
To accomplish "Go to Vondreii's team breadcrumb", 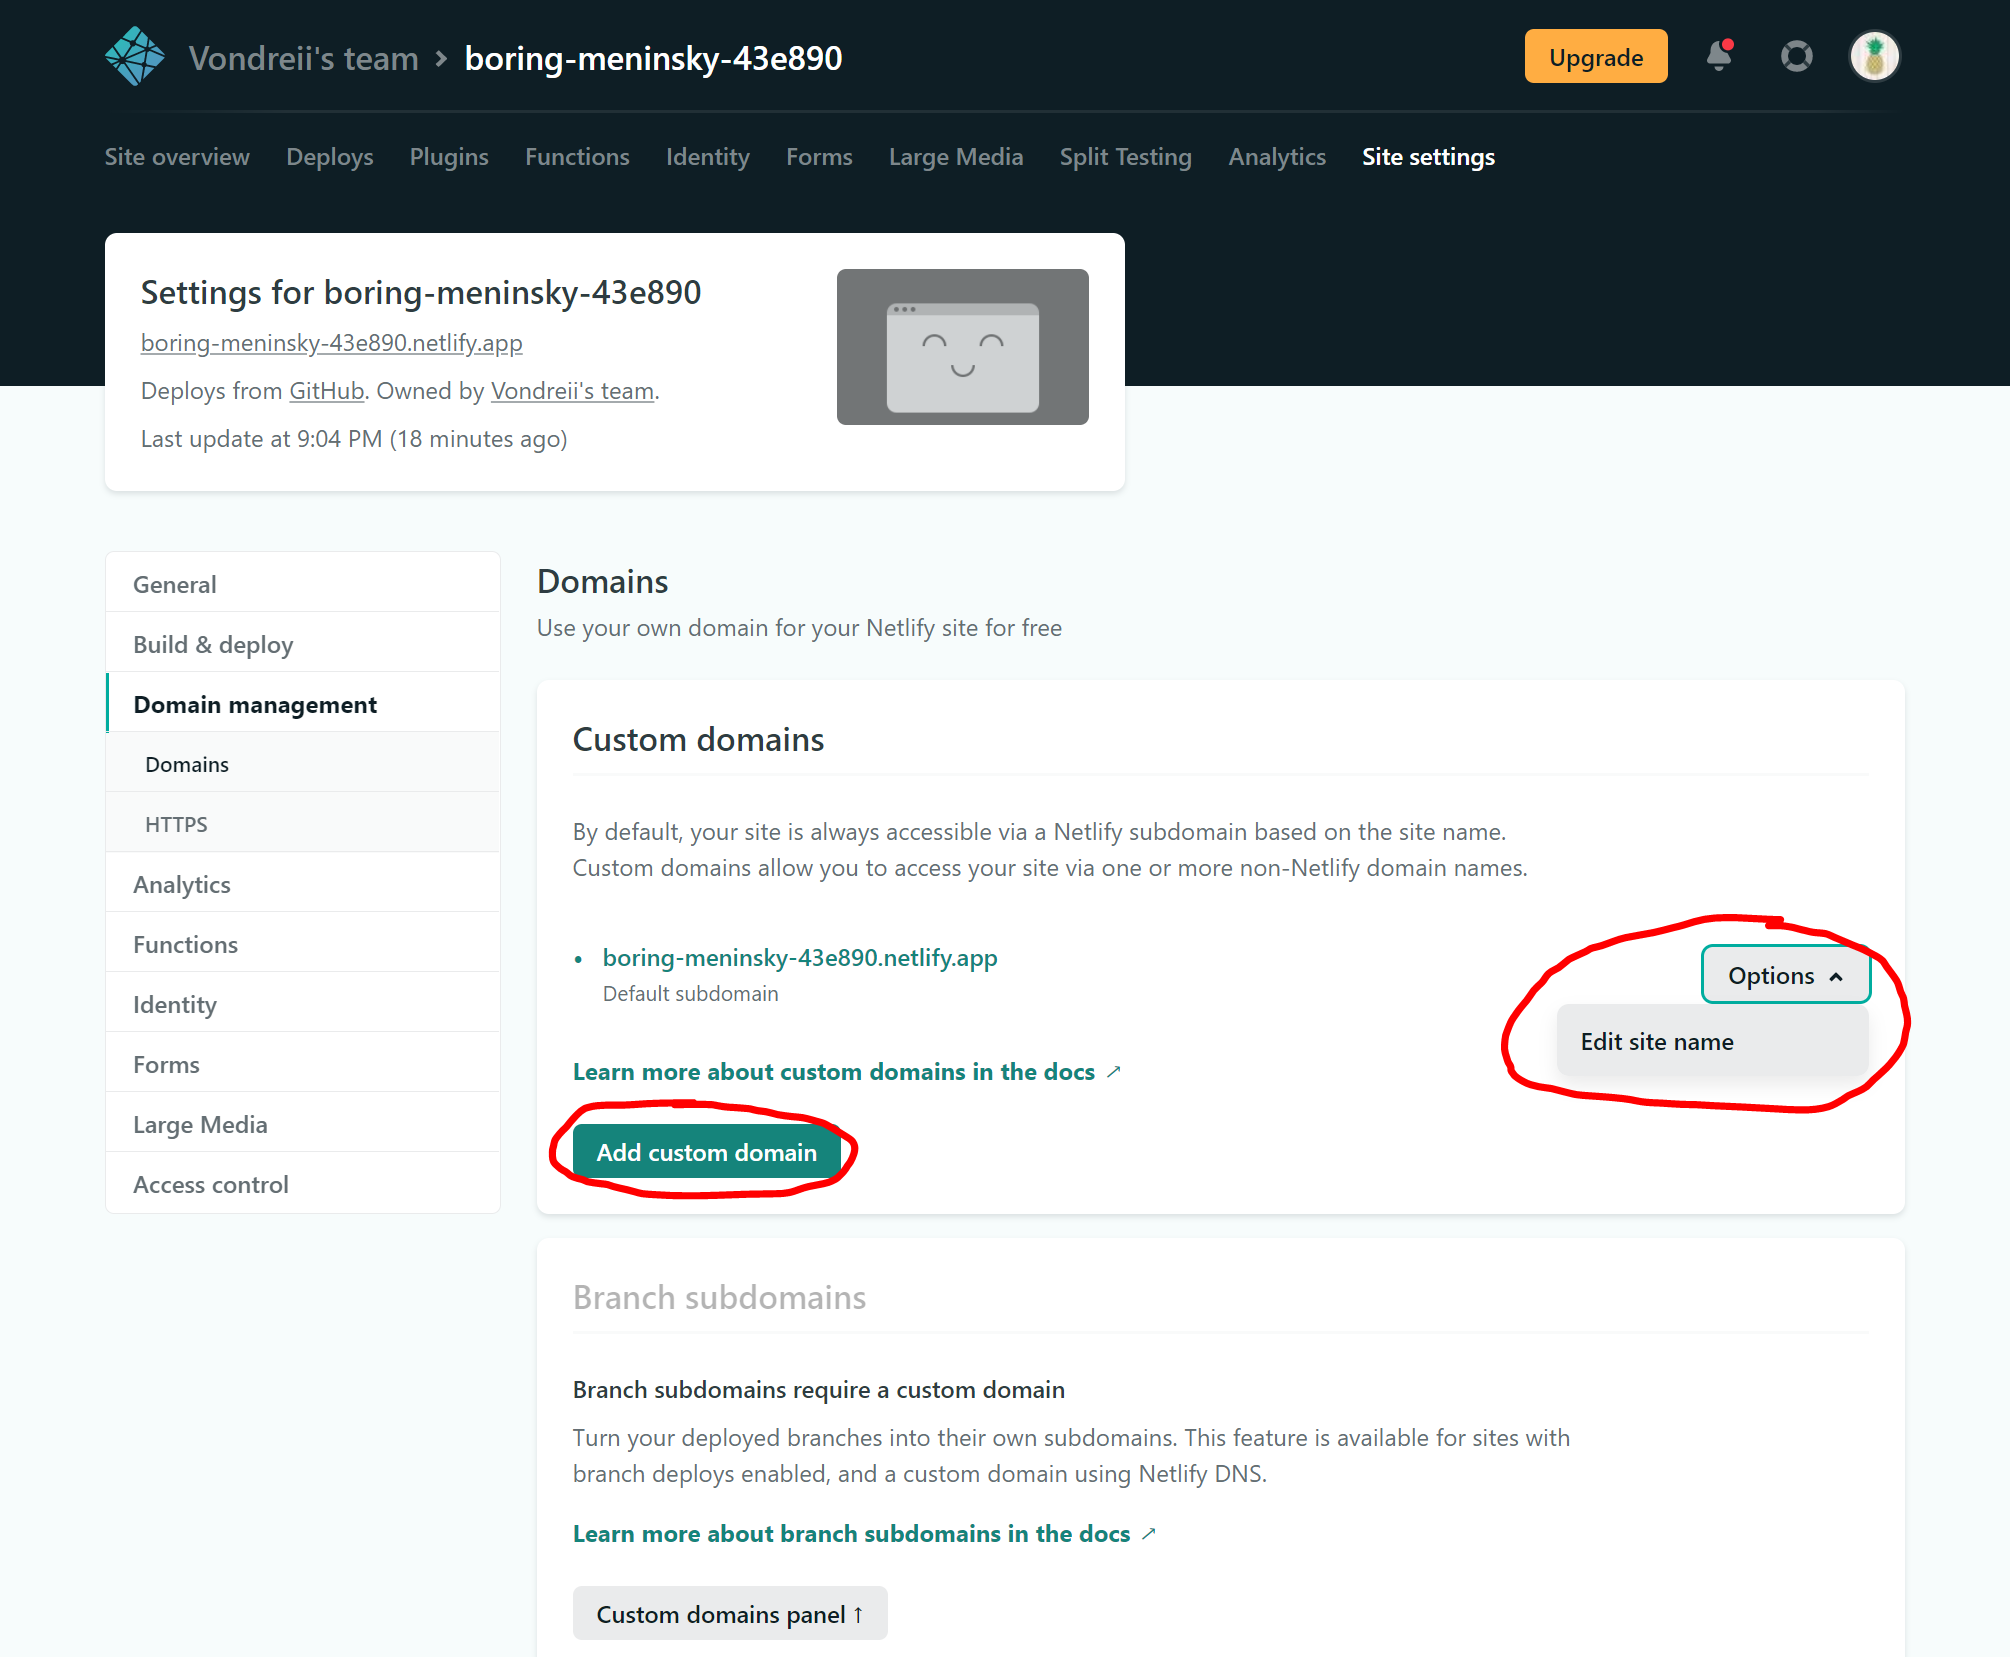I will click(x=304, y=58).
